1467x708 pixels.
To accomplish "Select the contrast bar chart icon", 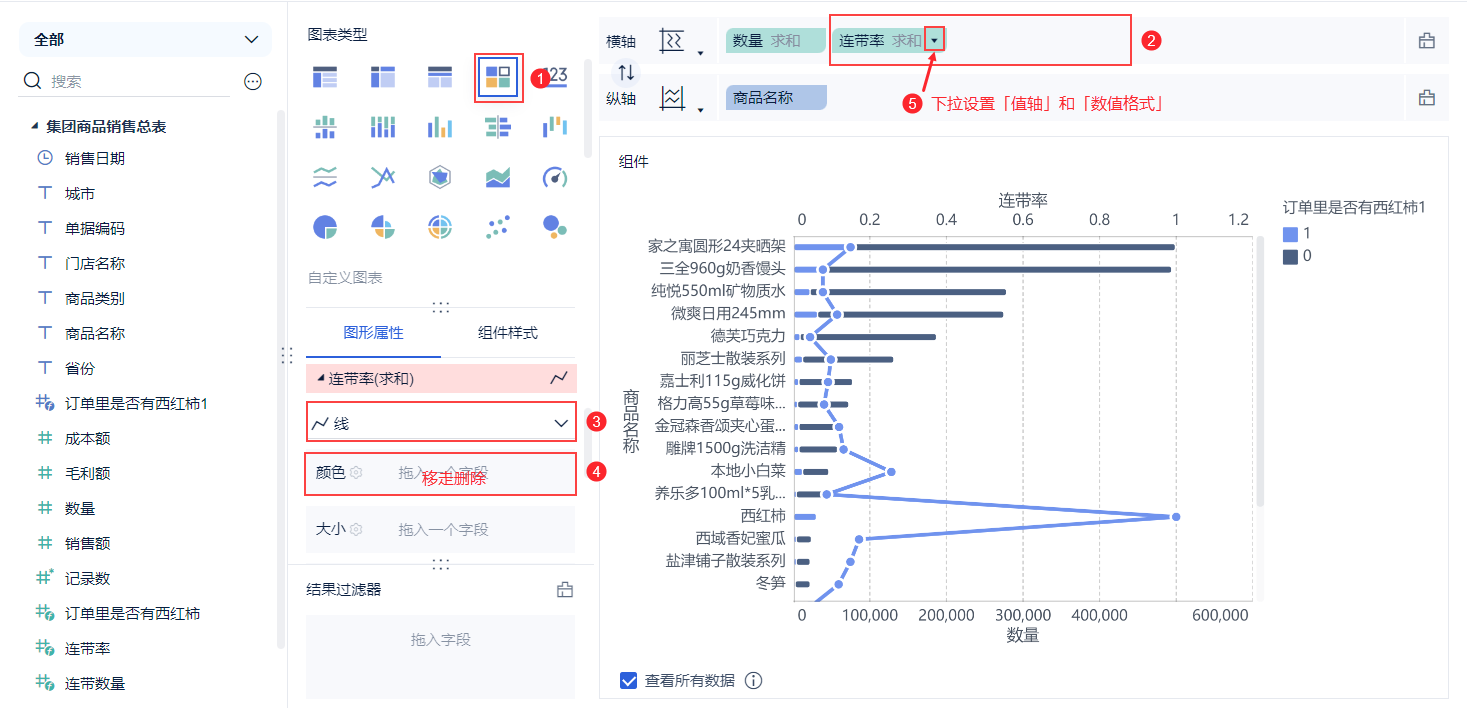I will 498,127.
